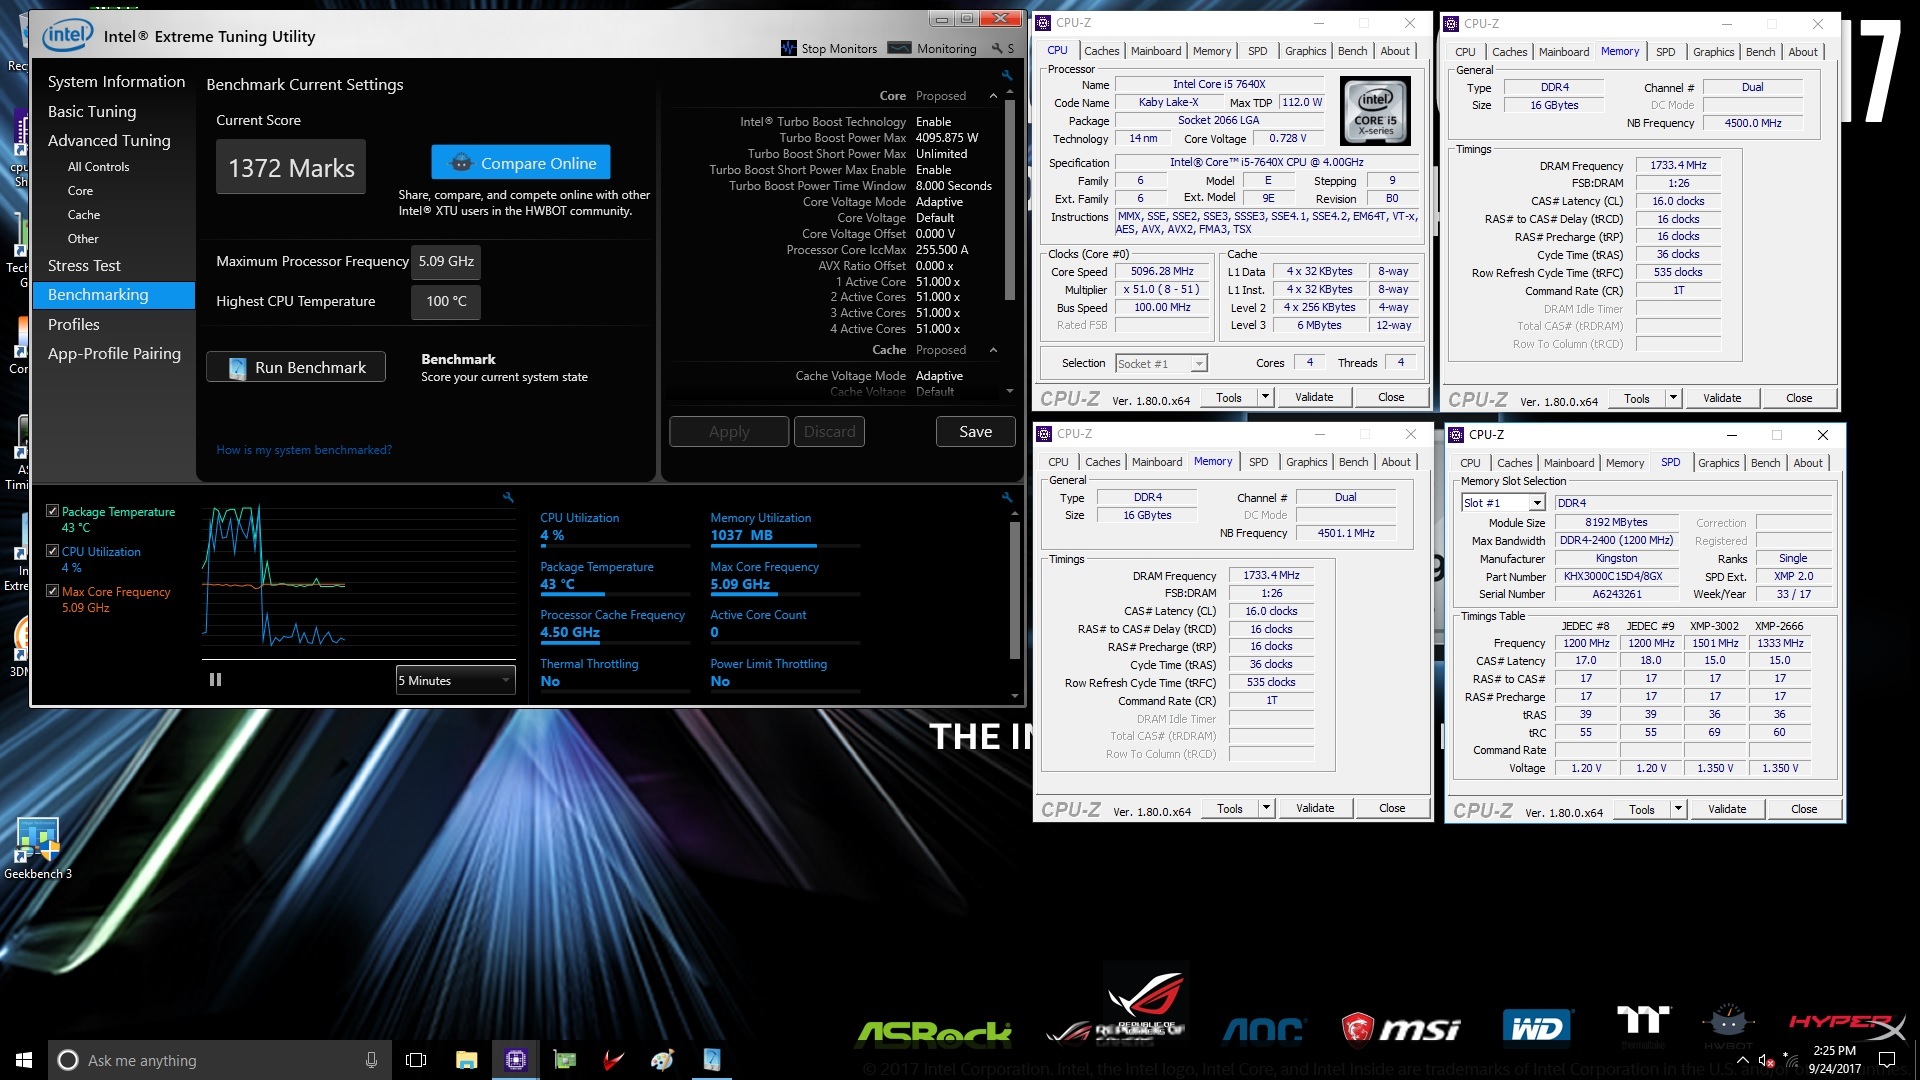Click wrench icon above the monitor graph

(x=508, y=496)
